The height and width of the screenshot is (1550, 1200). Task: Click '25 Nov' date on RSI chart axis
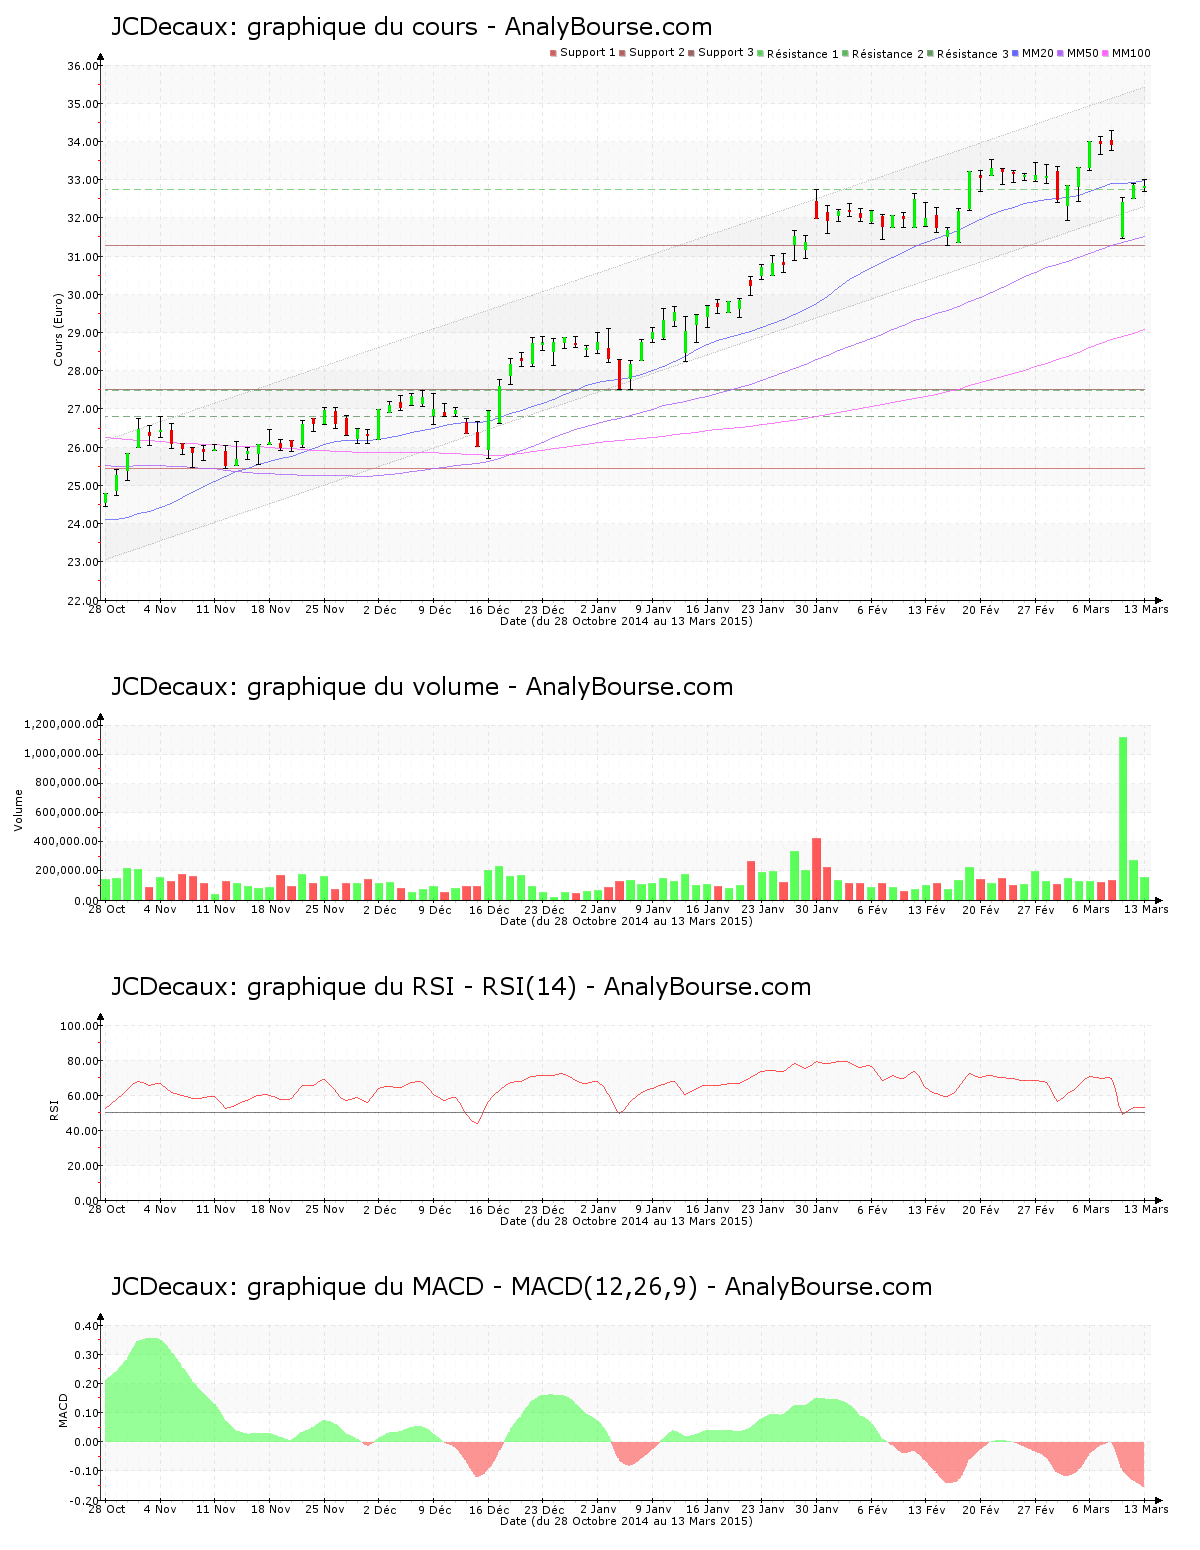click(325, 1209)
